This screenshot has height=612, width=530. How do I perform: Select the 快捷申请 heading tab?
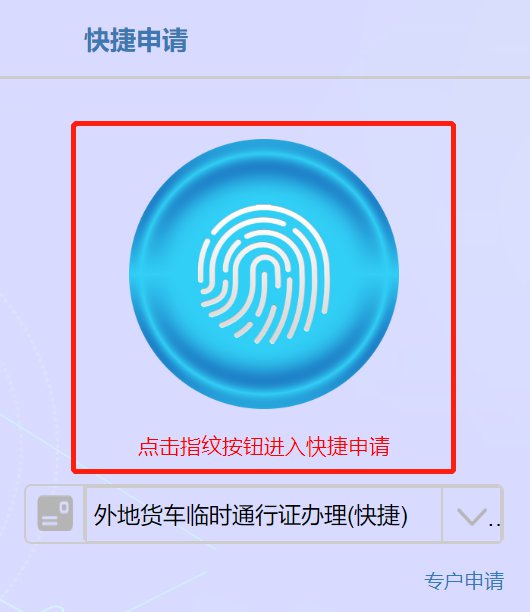tap(136, 40)
